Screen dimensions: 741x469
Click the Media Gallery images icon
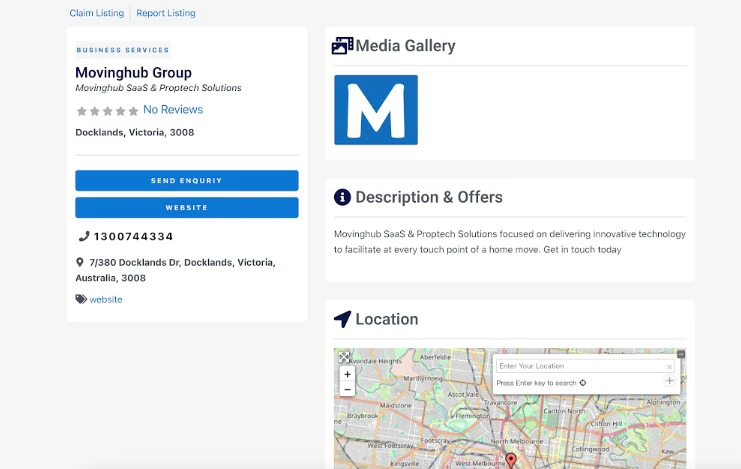(x=343, y=46)
